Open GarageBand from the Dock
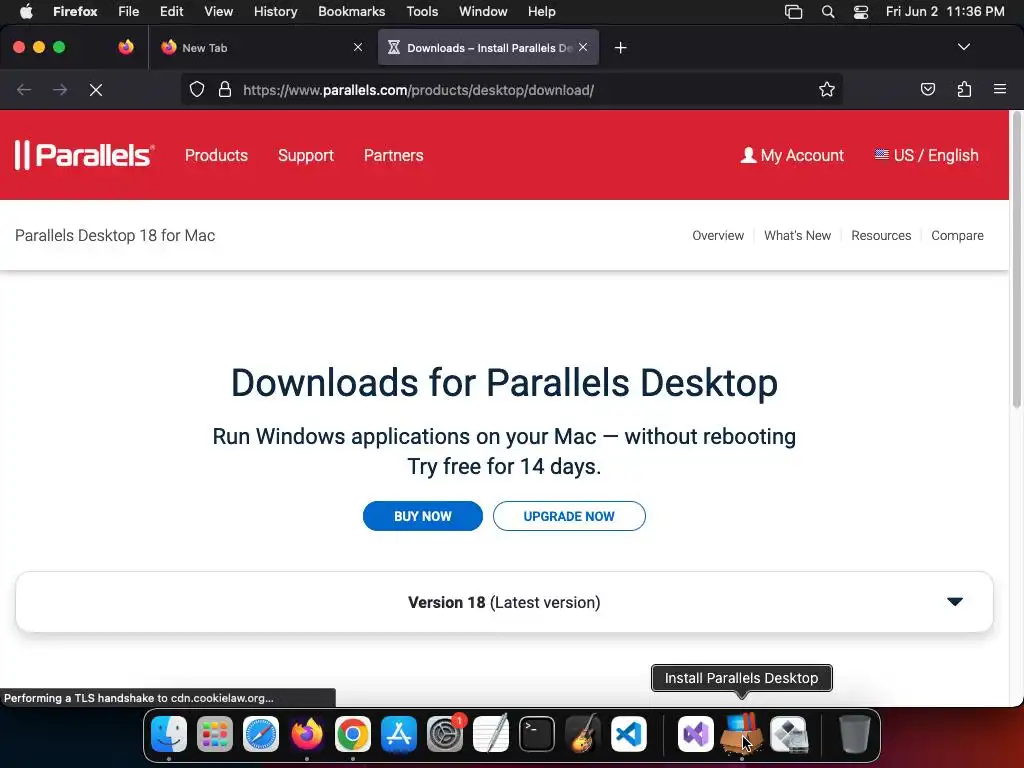Image resolution: width=1024 pixels, height=768 pixels. 583,734
